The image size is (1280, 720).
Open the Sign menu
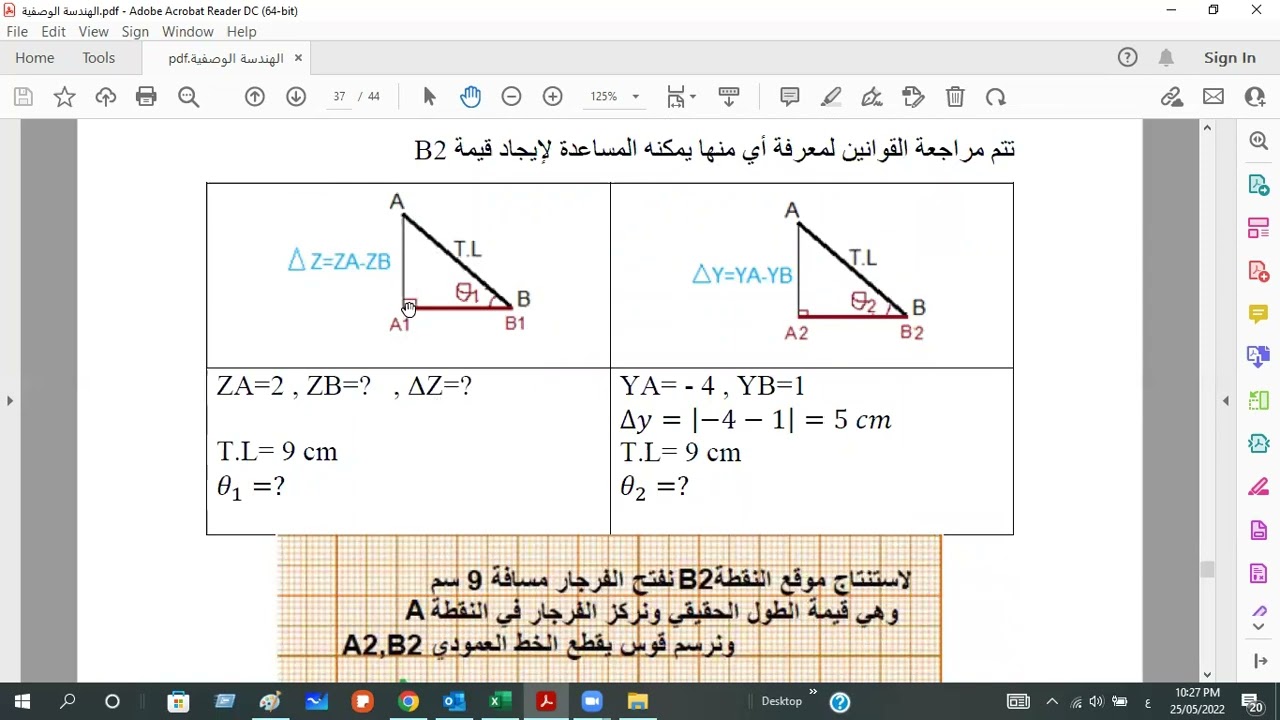coord(135,32)
